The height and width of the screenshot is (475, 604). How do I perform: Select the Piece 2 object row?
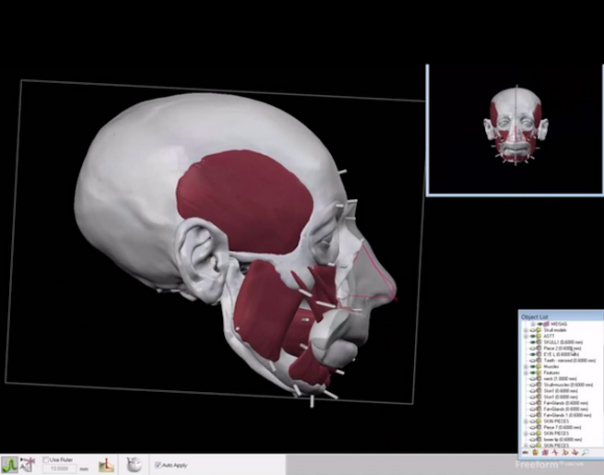[x=562, y=348]
